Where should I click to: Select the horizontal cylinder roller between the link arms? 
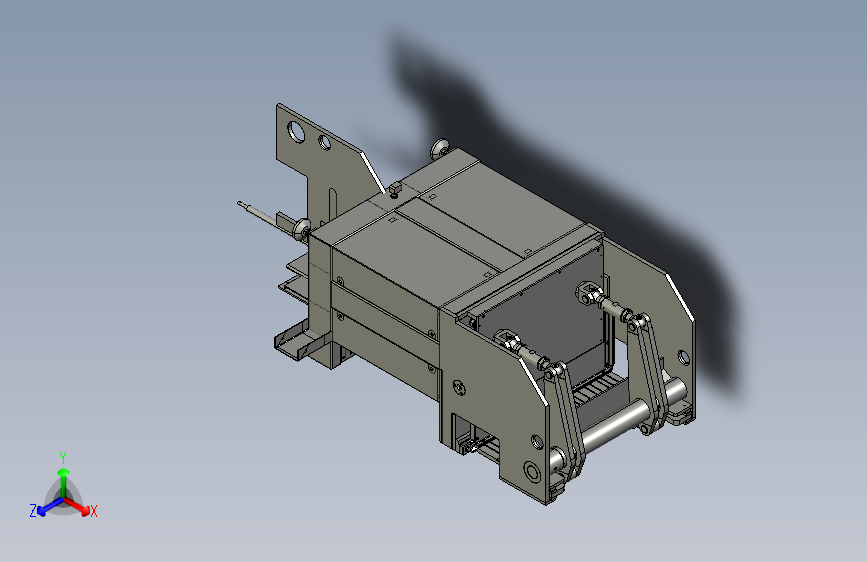pyautogui.click(x=615, y=424)
